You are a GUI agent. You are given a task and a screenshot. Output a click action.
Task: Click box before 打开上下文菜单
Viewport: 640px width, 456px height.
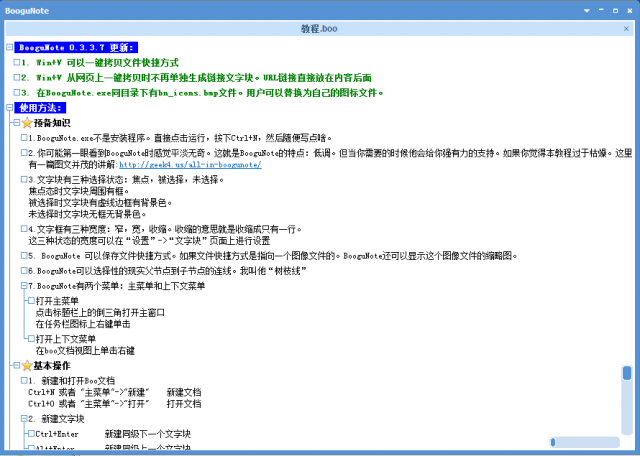click(31, 339)
